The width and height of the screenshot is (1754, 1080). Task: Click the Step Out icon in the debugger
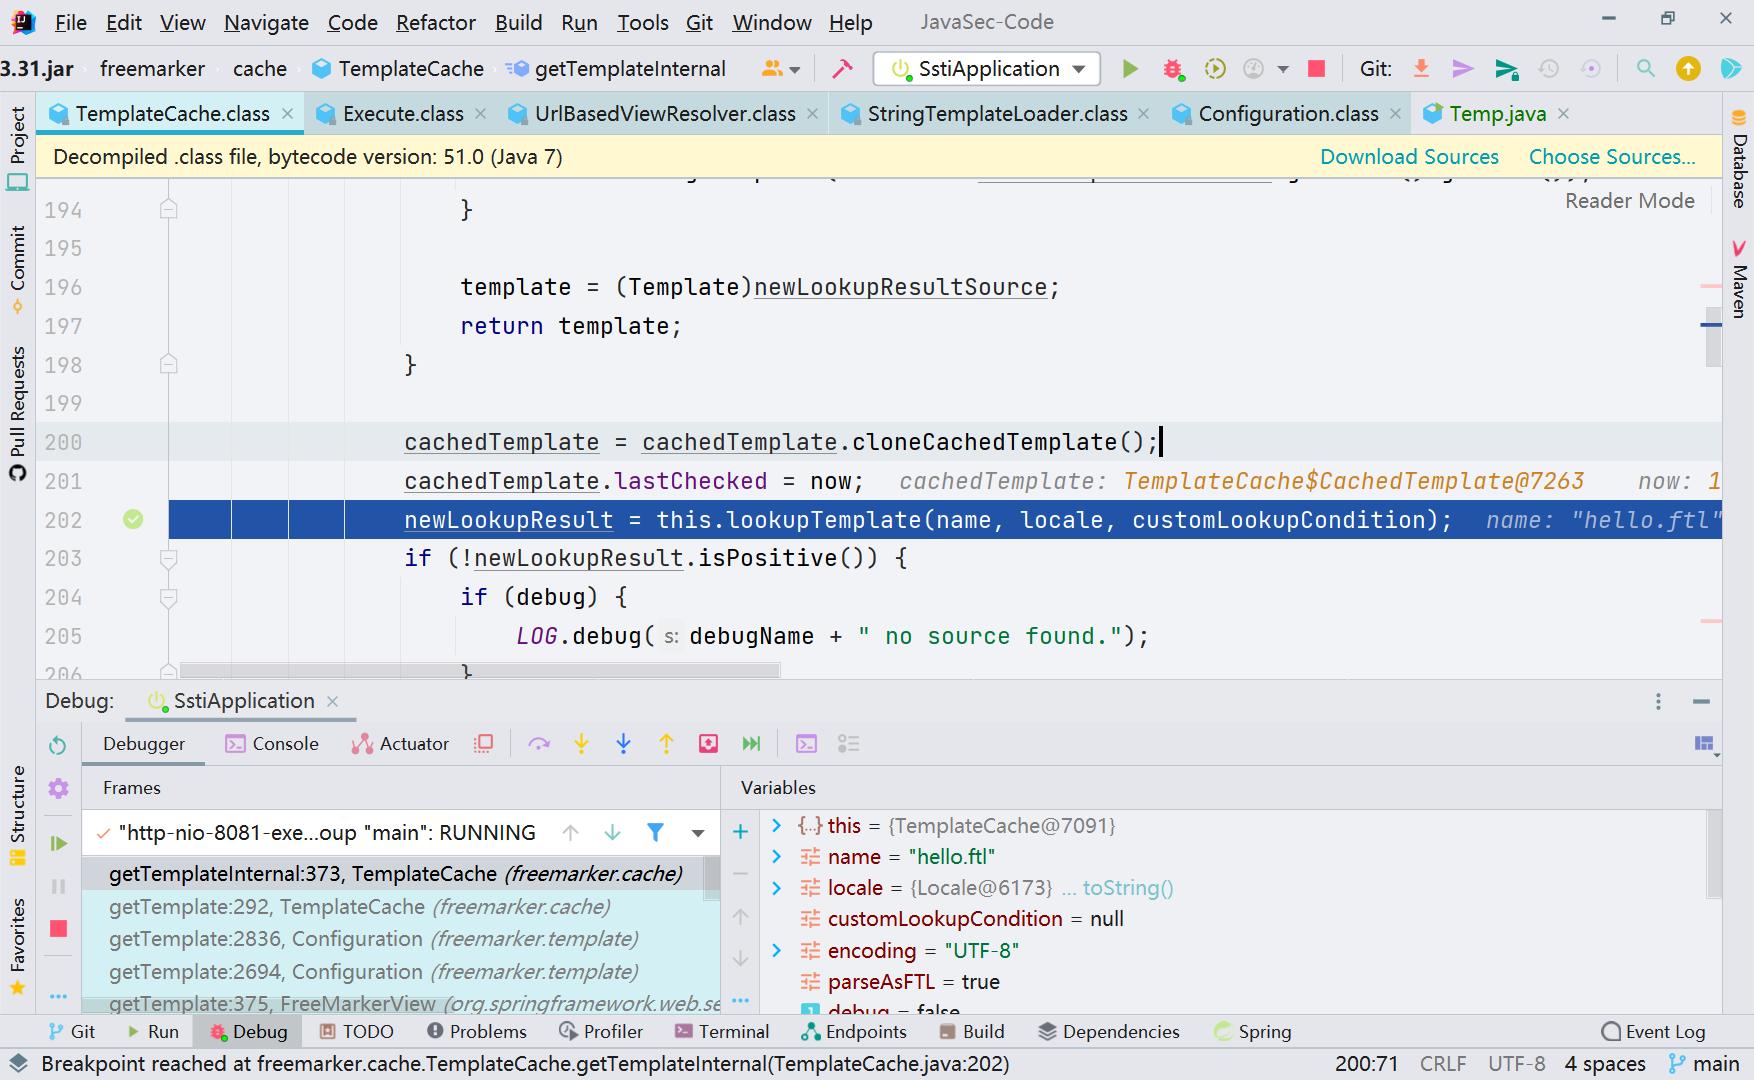coord(666,743)
